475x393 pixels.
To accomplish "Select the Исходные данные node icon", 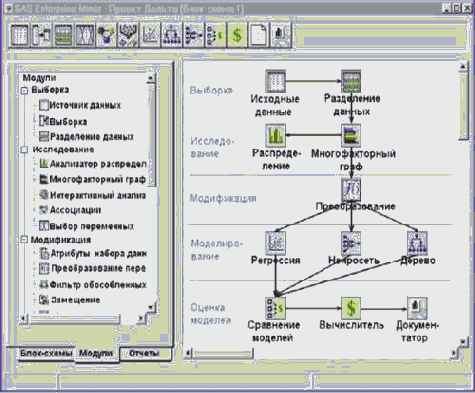I will click(275, 81).
